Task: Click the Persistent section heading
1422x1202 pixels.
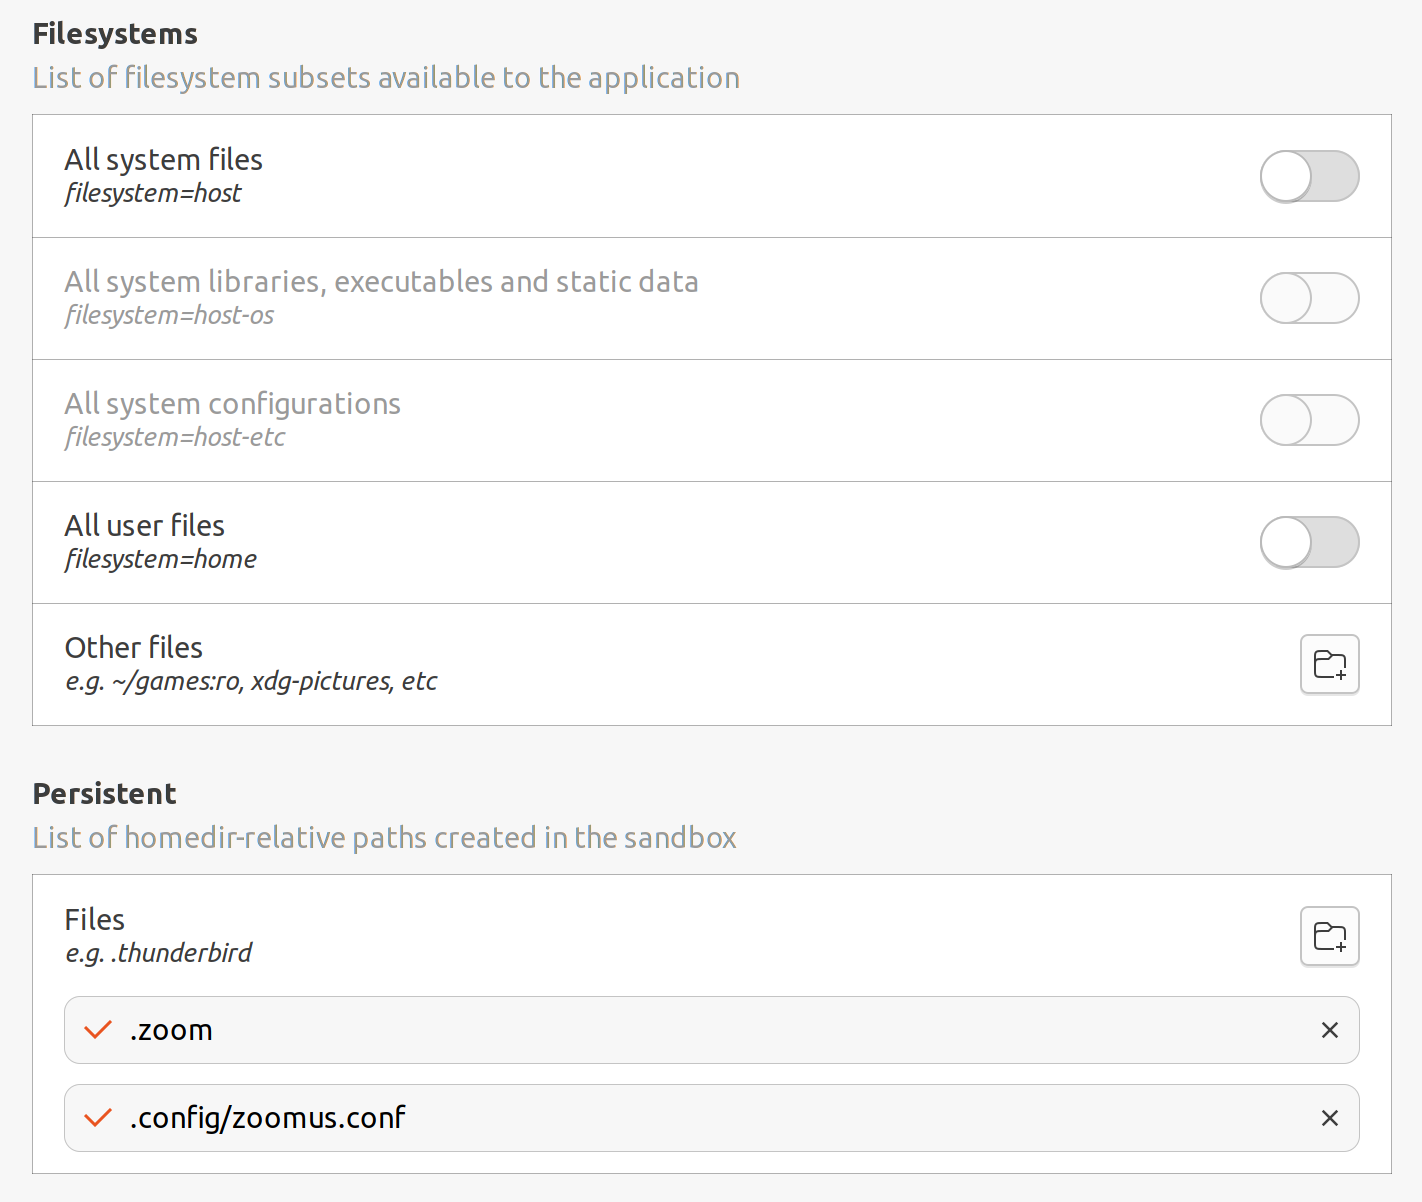Action: tap(104, 793)
